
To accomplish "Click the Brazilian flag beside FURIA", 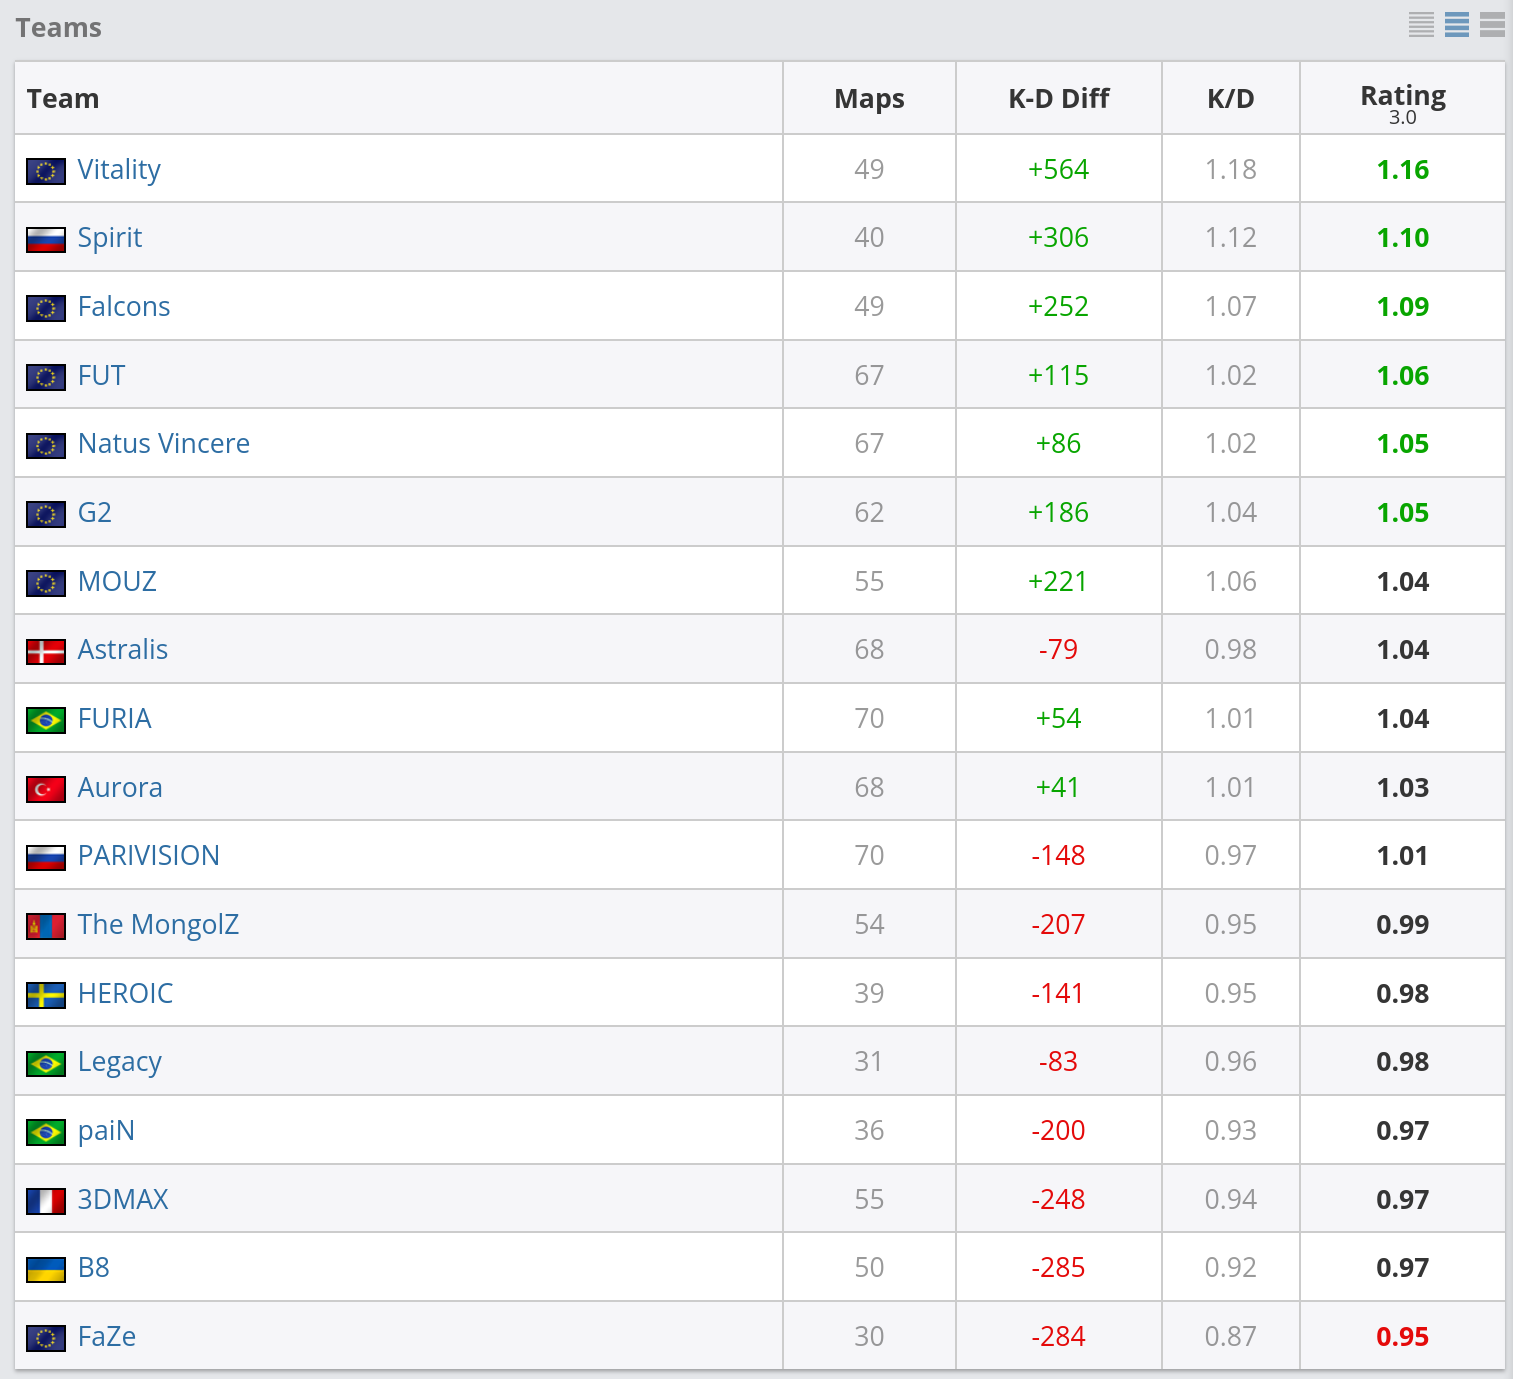I will (46, 720).
